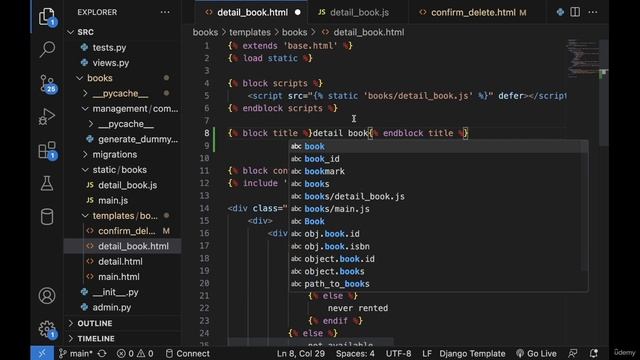Switch to confirm_delete.html tab
This screenshot has height=360, width=640.
point(473,13)
